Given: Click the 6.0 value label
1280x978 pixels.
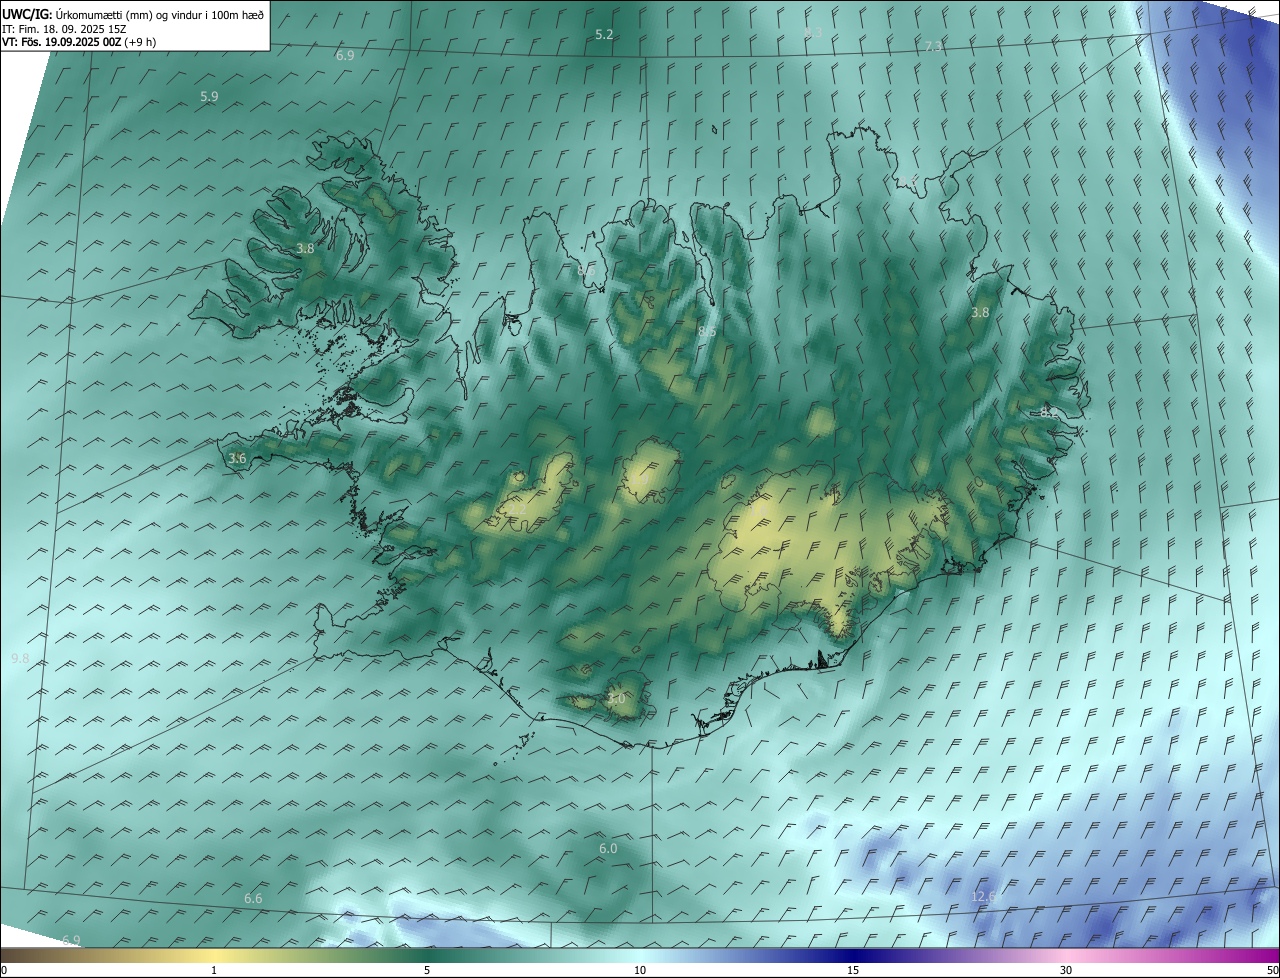Looking at the screenshot, I should pos(608,849).
